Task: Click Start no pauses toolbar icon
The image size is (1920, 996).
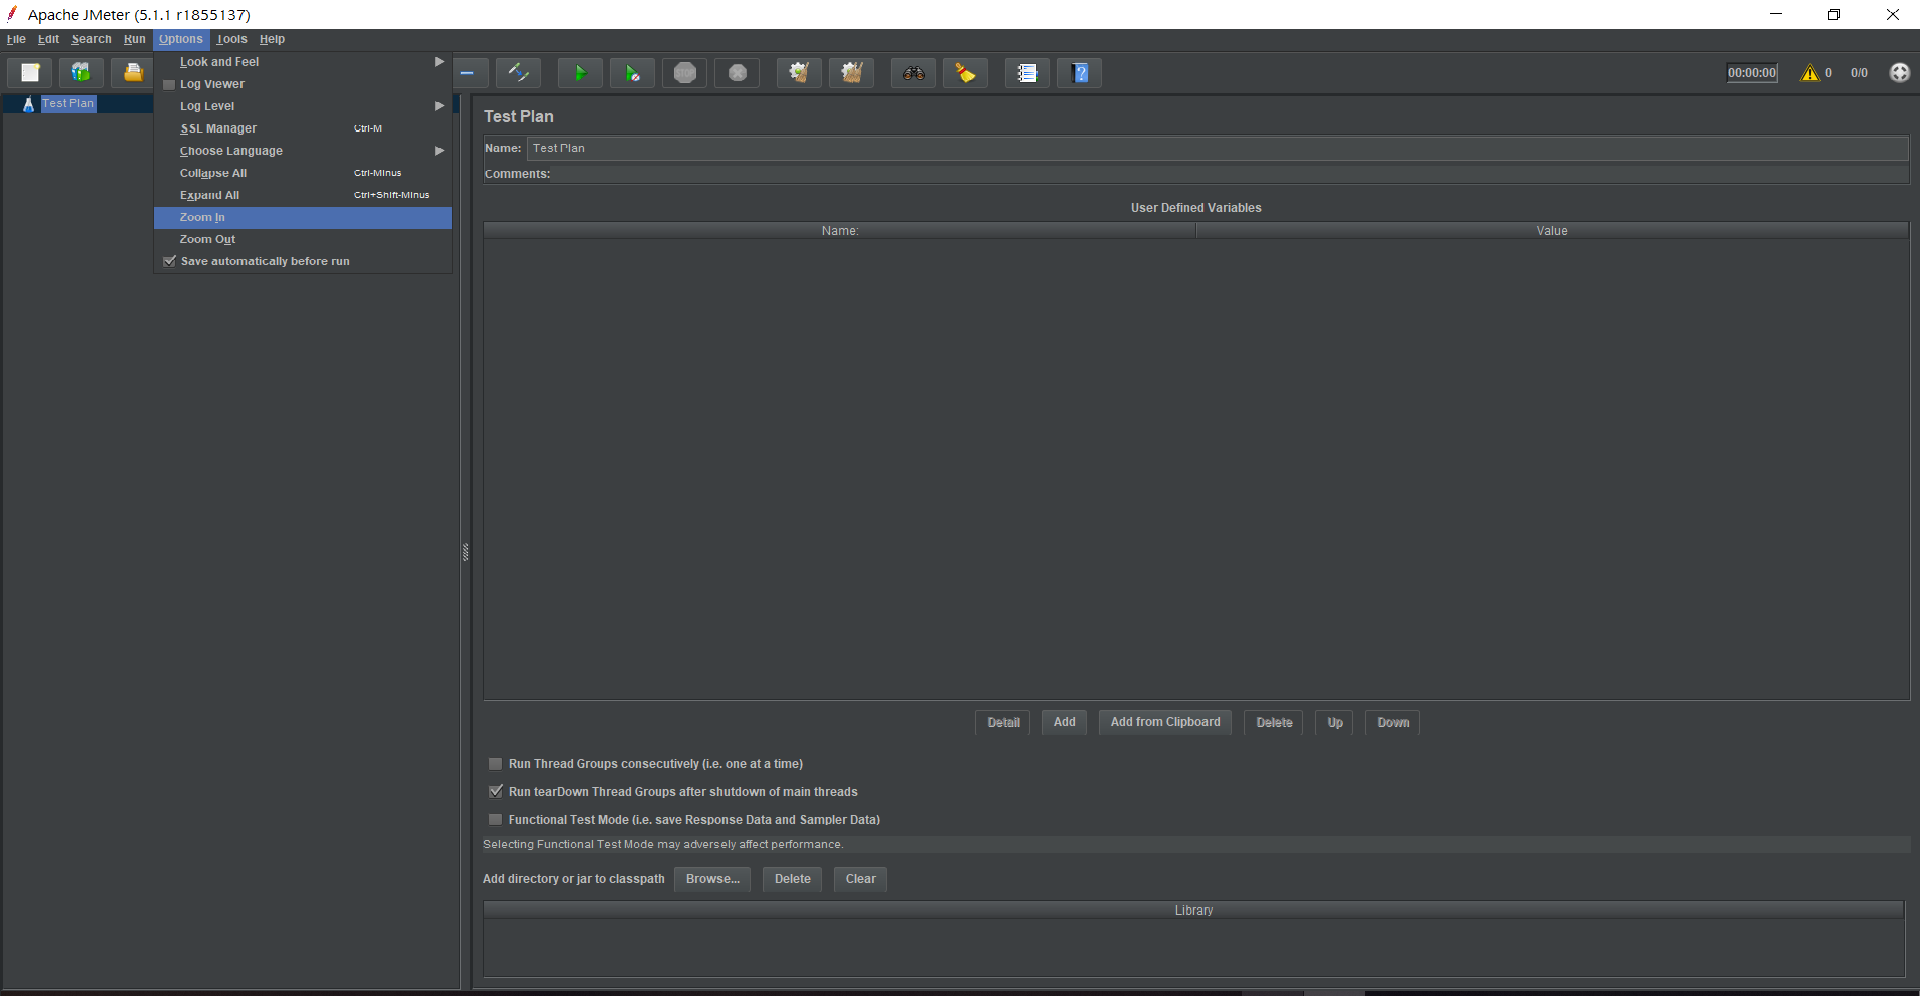Action: (632, 73)
